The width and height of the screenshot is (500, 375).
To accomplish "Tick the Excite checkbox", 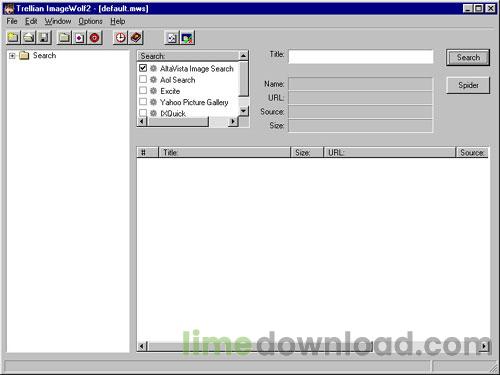I will click(143, 90).
